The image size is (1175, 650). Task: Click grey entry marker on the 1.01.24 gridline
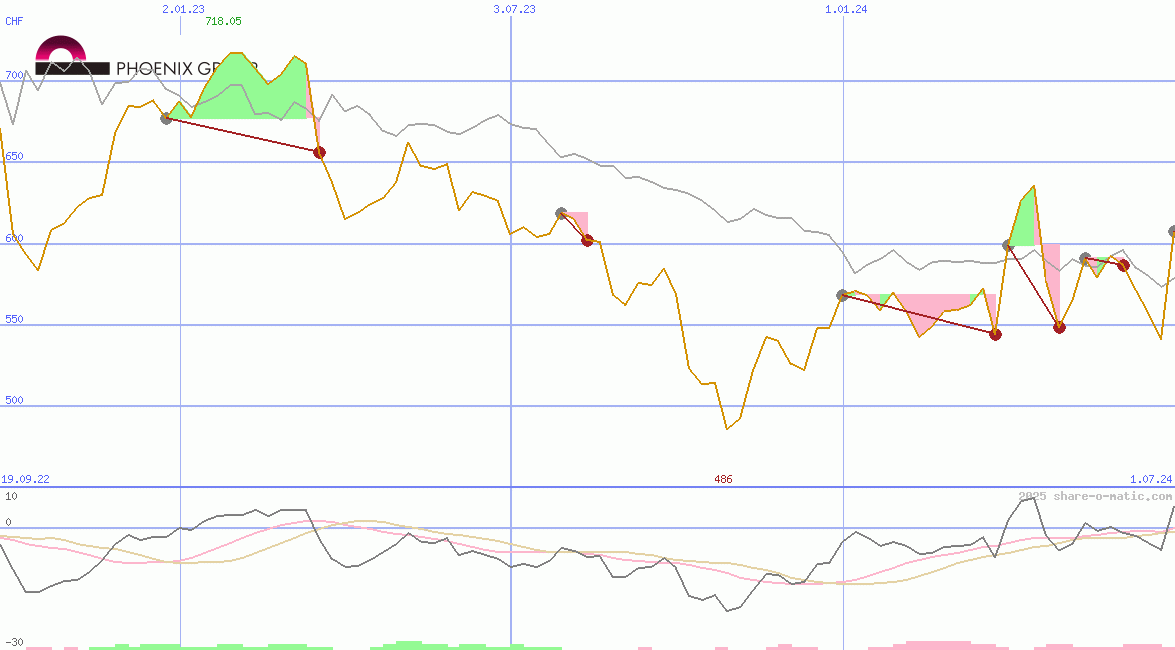842,295
